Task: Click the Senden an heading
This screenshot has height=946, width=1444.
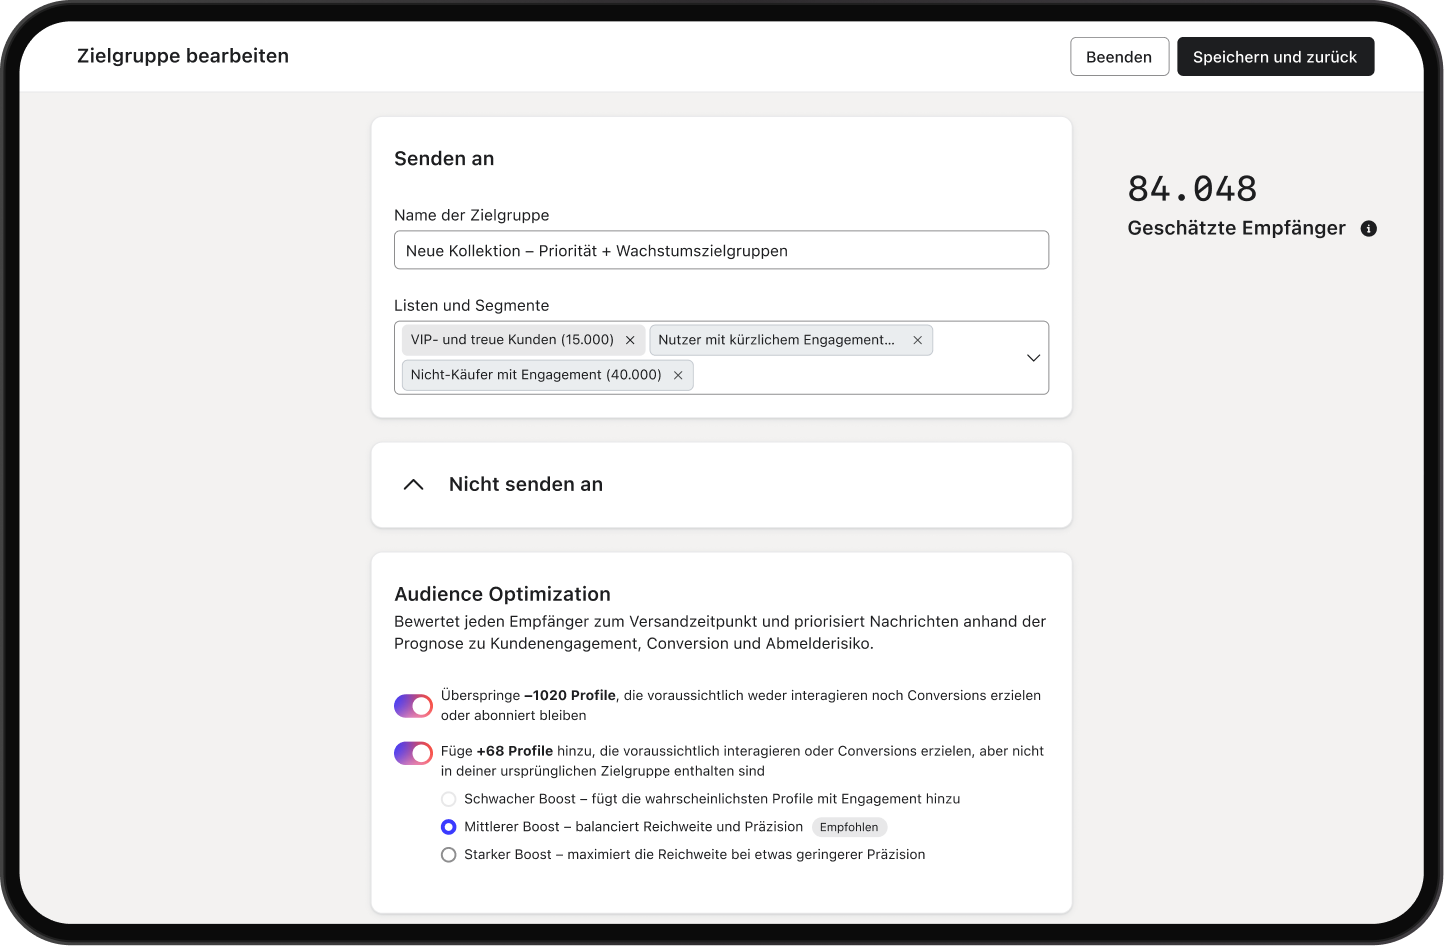Action: (x=444, y=158)
